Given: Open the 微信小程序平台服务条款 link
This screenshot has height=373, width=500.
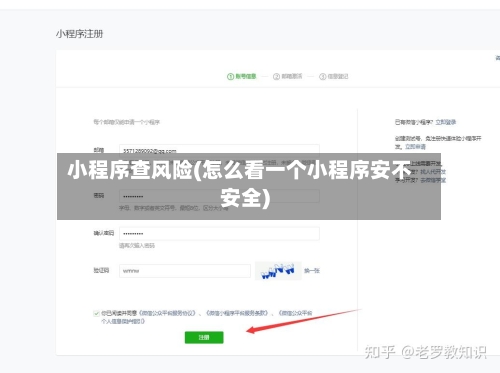Looking at the screenshot, I should pos(237,313).
